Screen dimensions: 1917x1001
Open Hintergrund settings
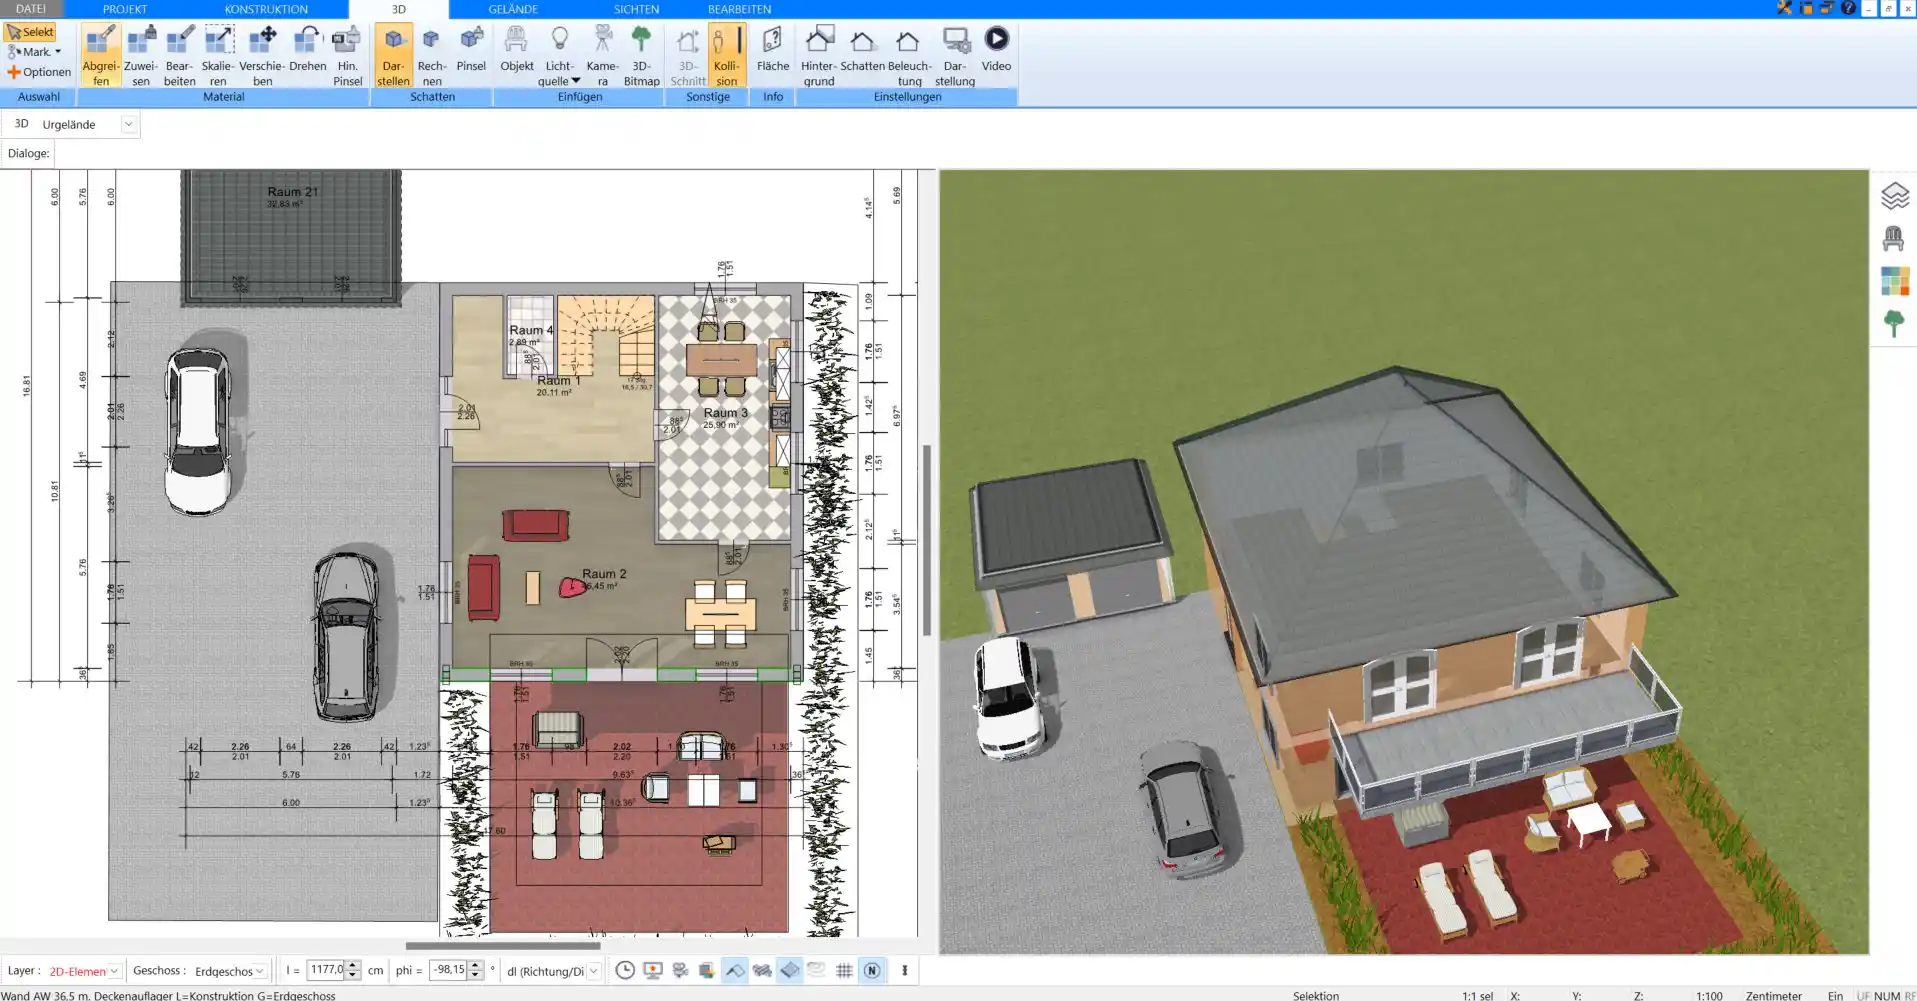click(819, 56)
